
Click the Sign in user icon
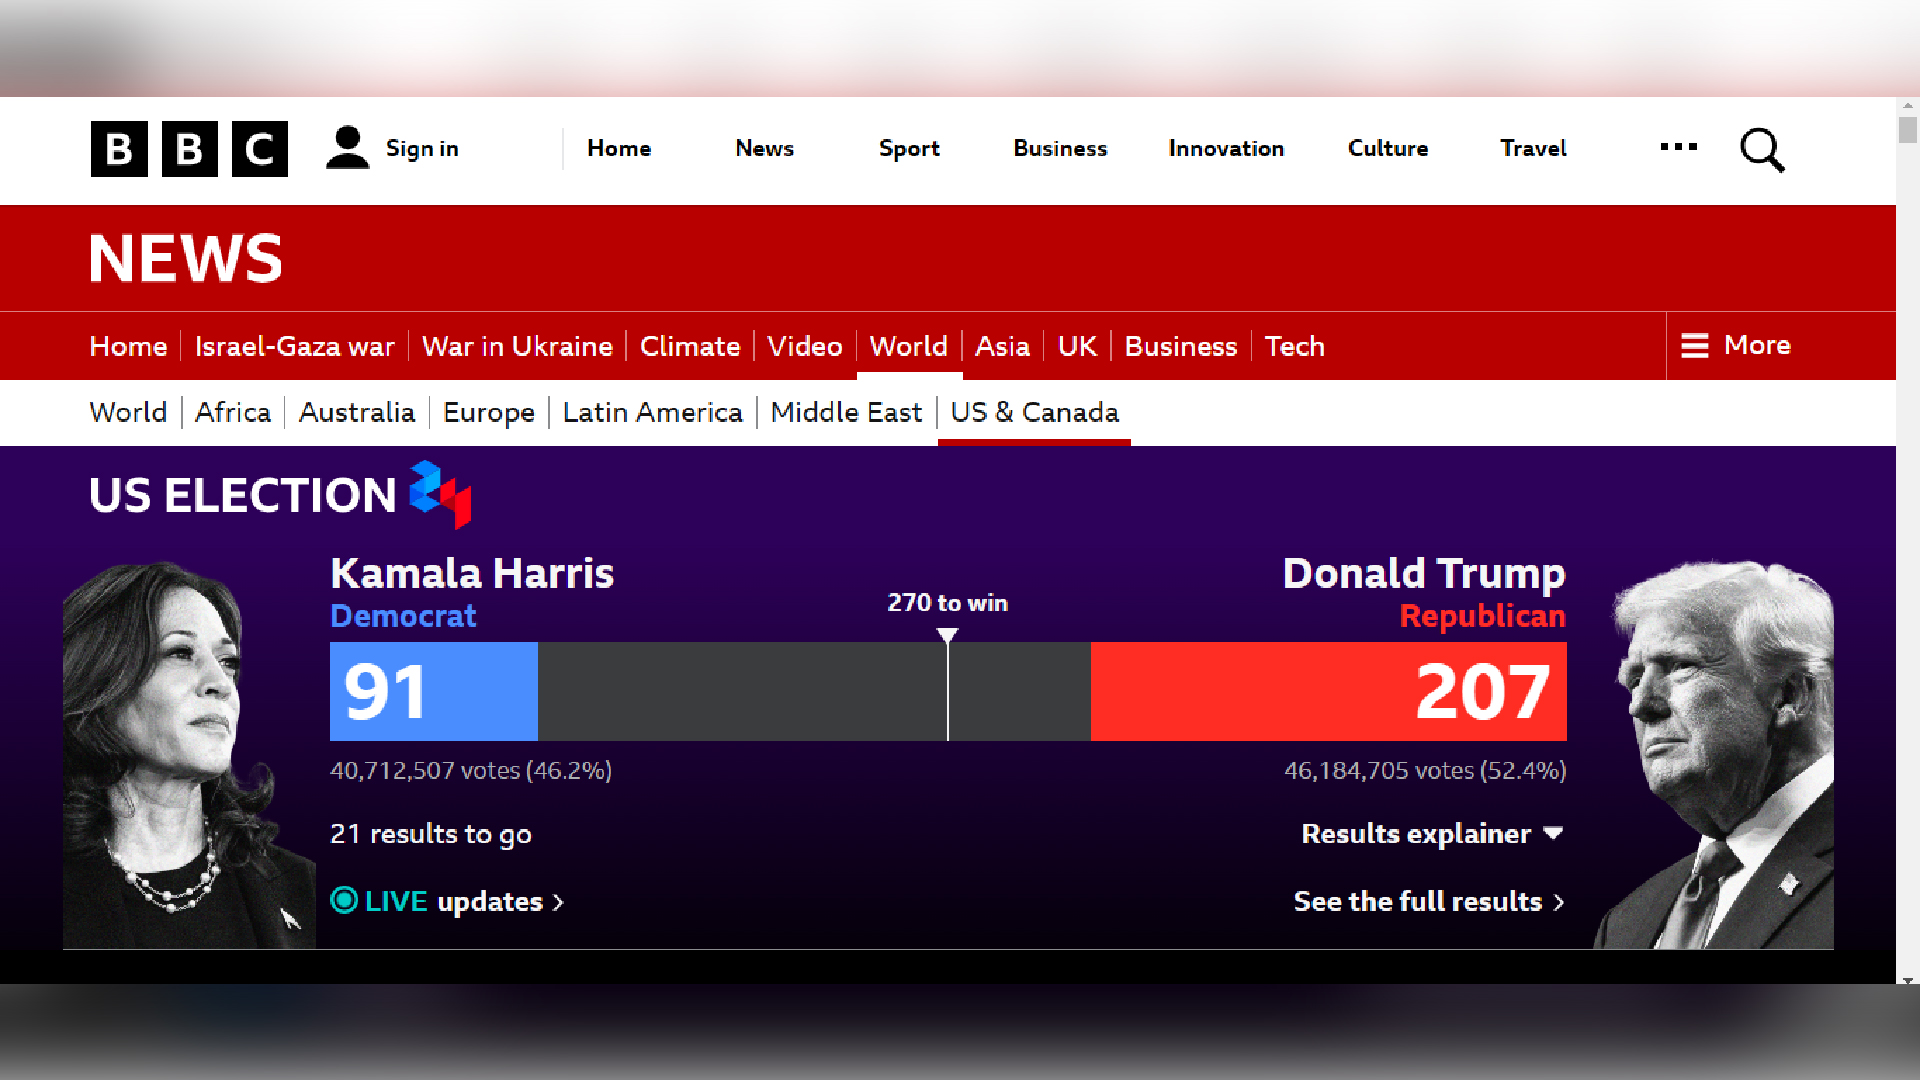(x=347, y=148)
